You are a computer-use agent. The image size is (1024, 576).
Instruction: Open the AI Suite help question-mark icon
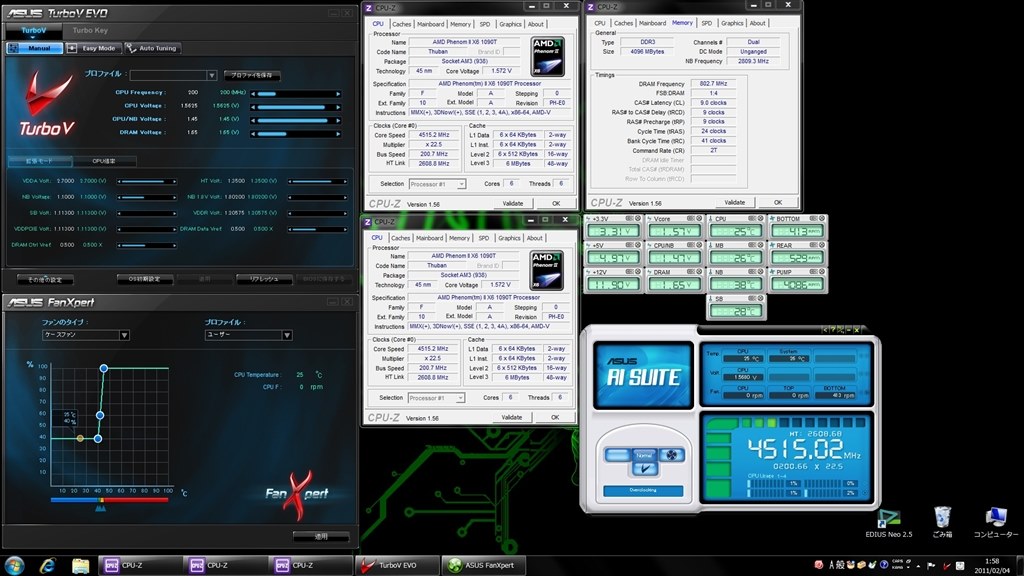[832, 329]
